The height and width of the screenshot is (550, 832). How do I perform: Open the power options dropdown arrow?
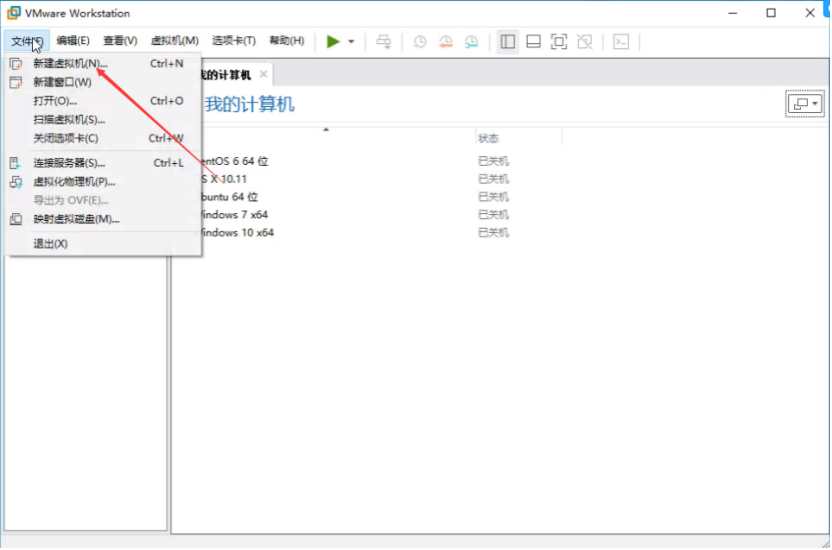(x=351, y=41)
